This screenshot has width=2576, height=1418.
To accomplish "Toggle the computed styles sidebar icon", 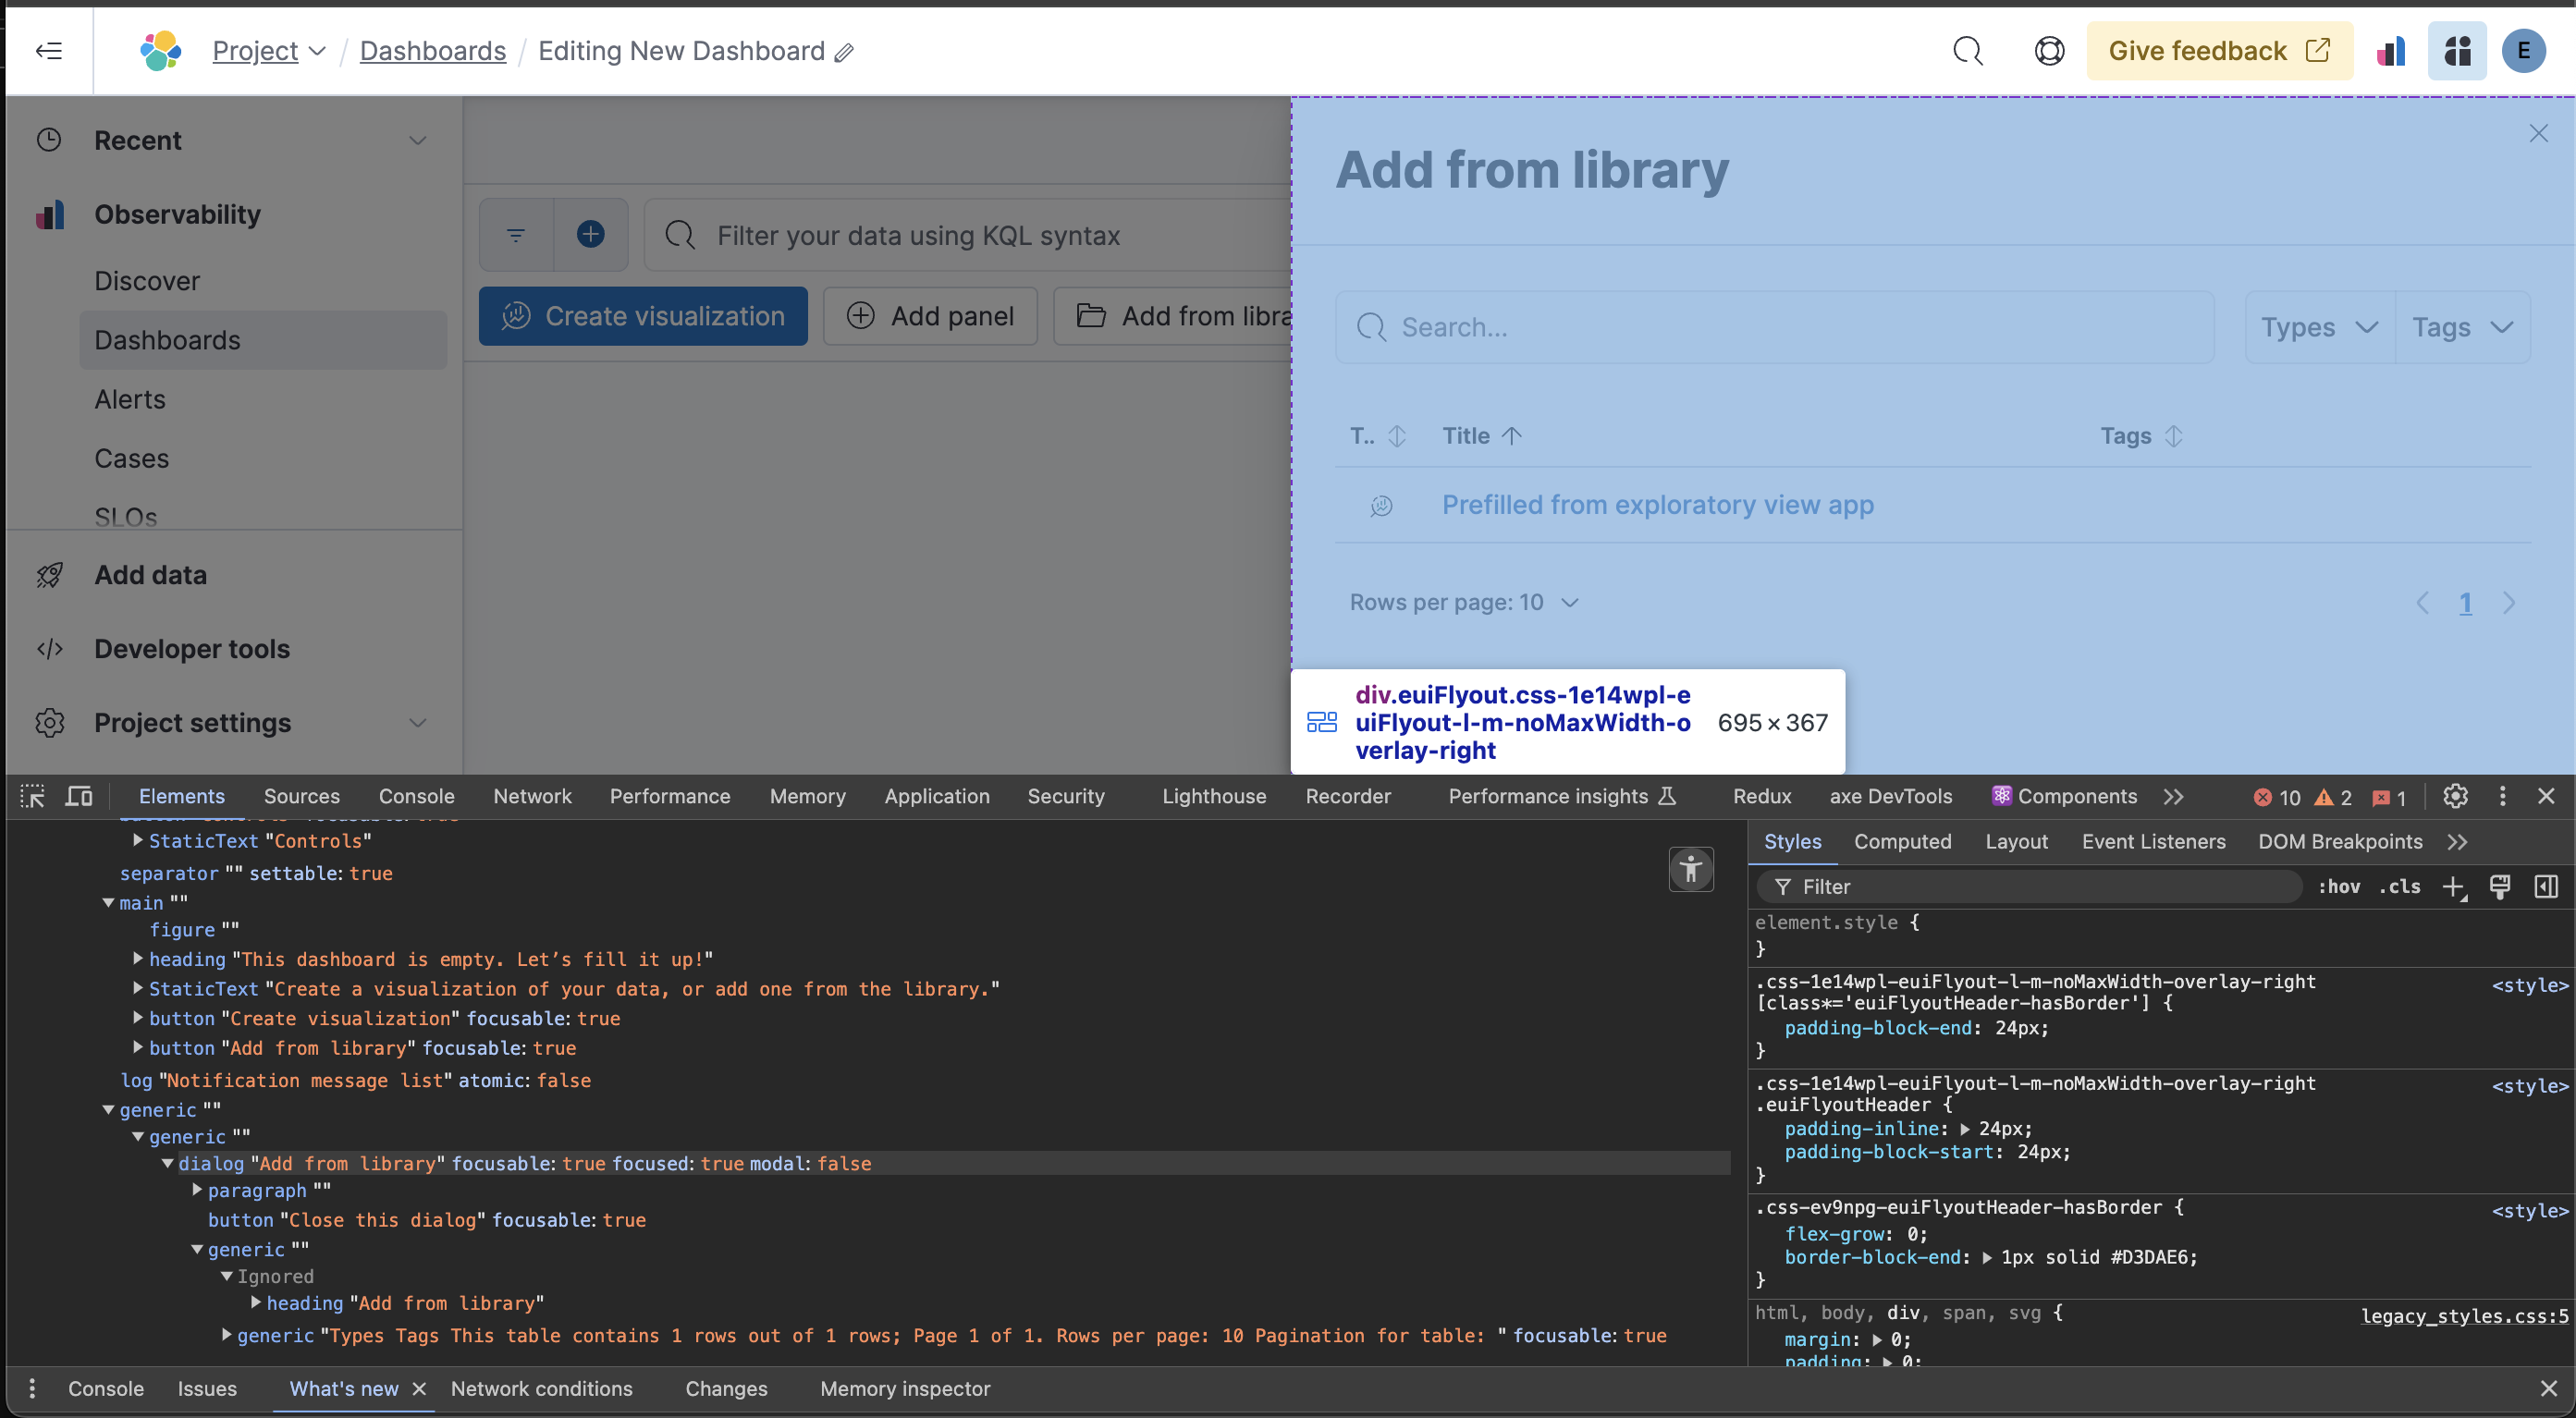I will click(x=2546, y=887).
